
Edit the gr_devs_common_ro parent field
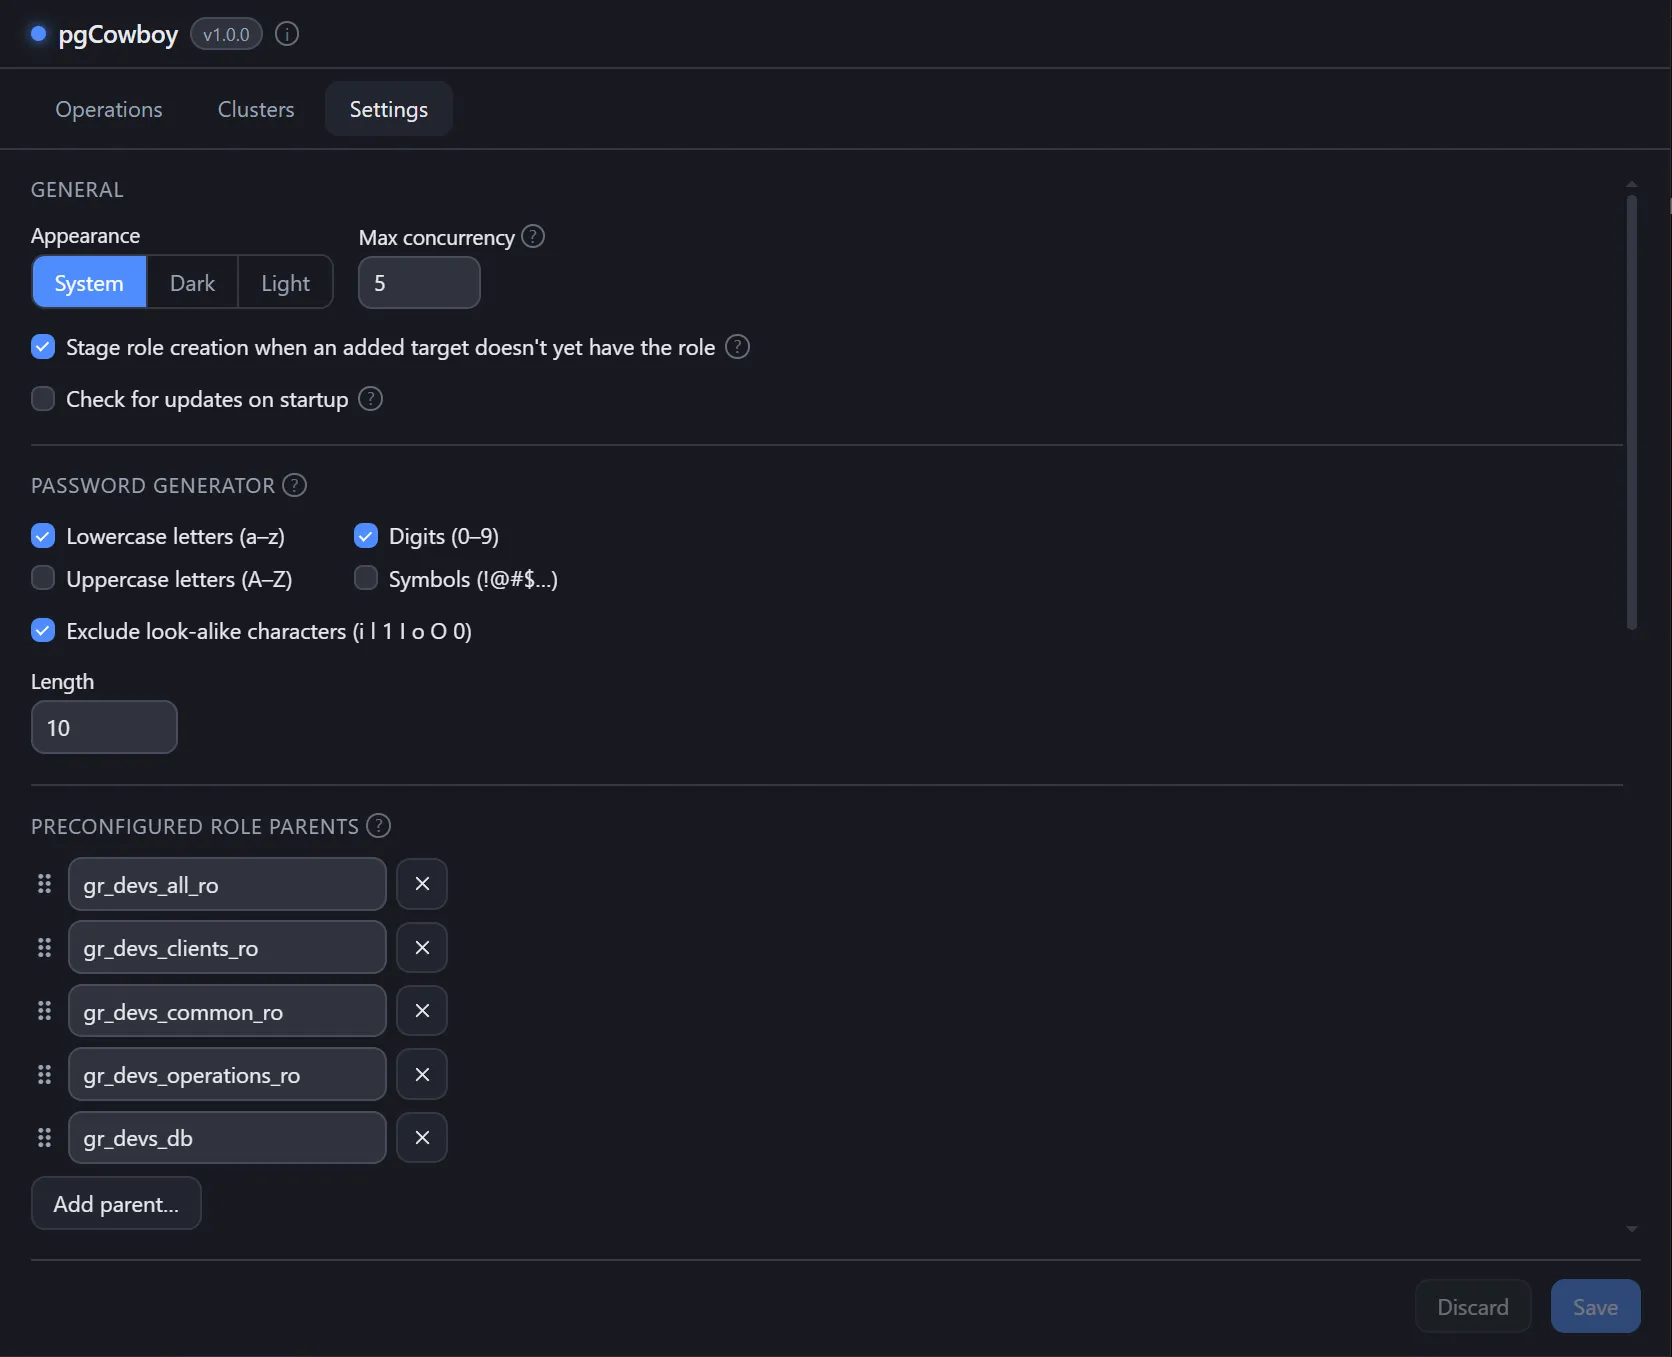pyautogui.click(x=227, y=1011)
